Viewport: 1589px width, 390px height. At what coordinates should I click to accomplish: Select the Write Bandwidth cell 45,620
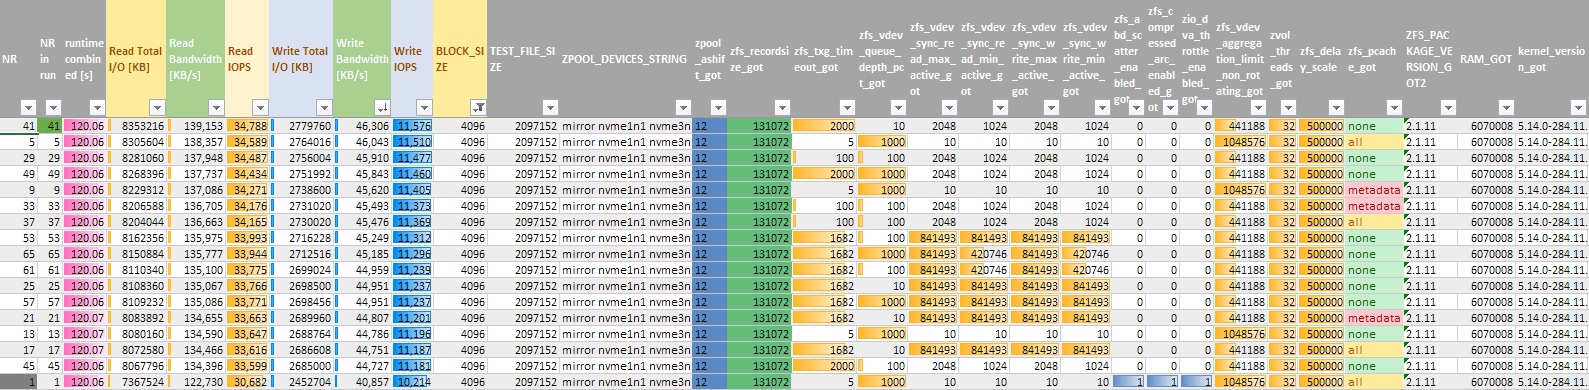coord(362,190)
